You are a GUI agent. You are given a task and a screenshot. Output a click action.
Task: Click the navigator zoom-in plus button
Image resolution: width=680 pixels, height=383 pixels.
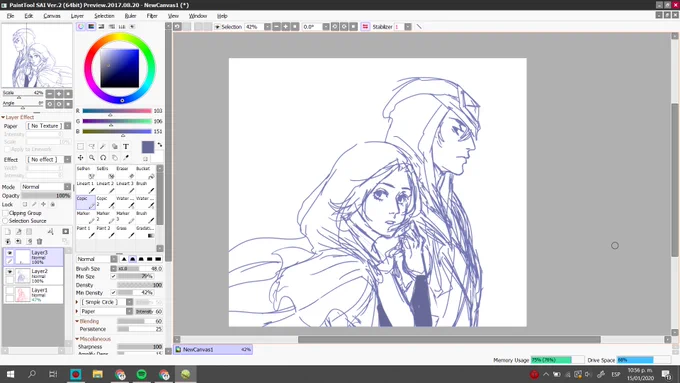coord(59,94)
